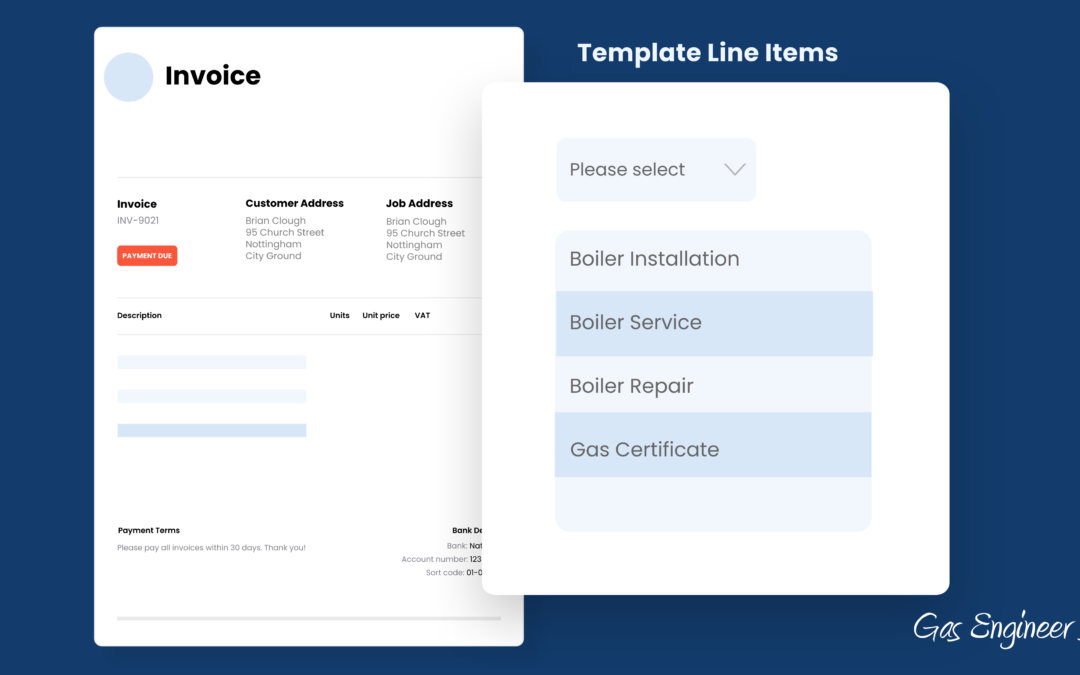The image size is (1080, 675).
Task: Click the Units column header
Action: 339,316
